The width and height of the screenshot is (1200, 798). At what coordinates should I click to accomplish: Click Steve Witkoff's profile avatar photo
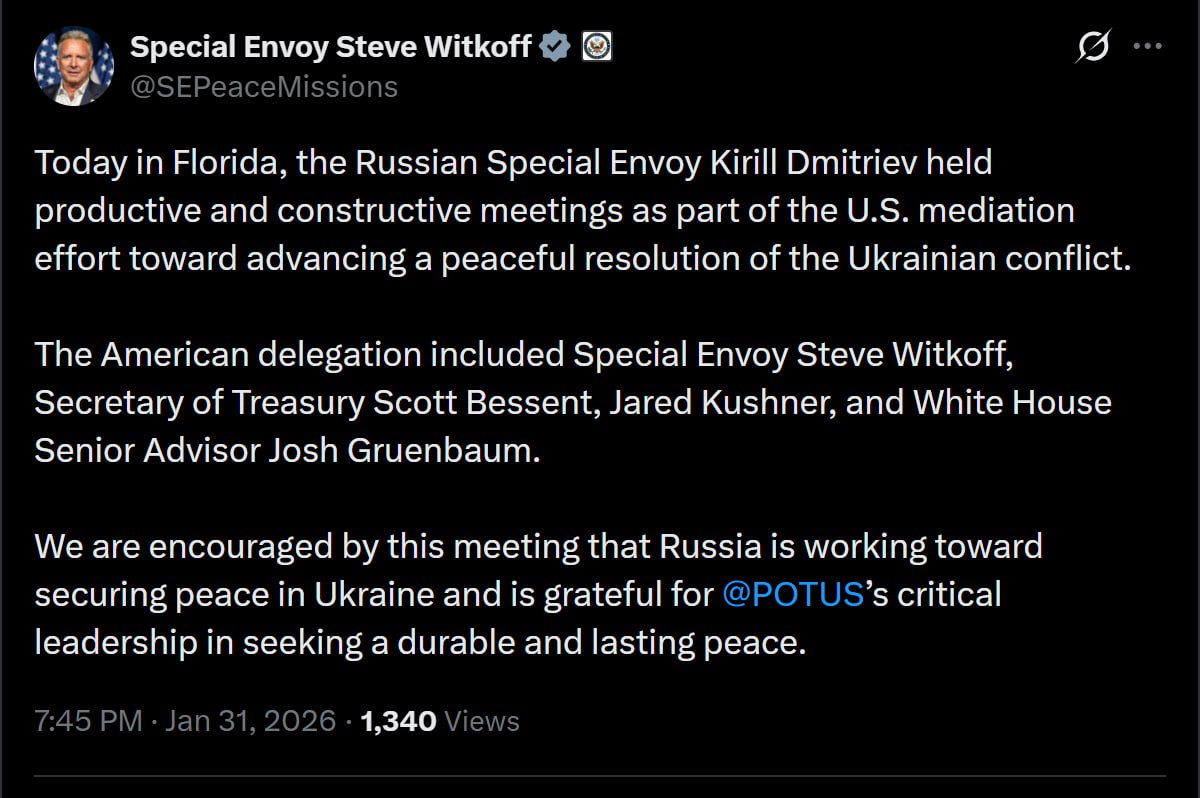74,66
